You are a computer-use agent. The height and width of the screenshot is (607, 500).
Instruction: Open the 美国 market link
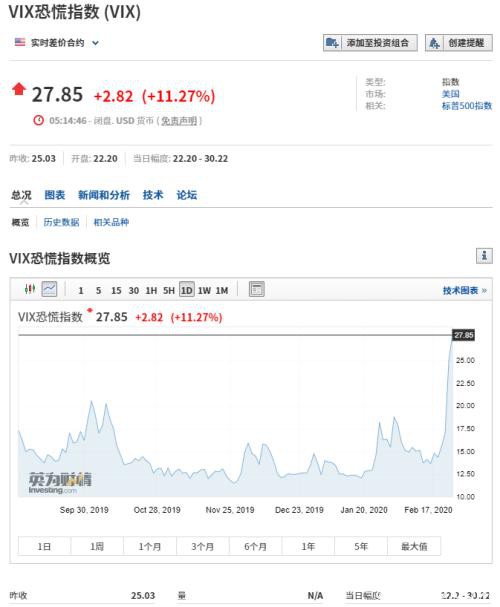[x=450, y=94]
